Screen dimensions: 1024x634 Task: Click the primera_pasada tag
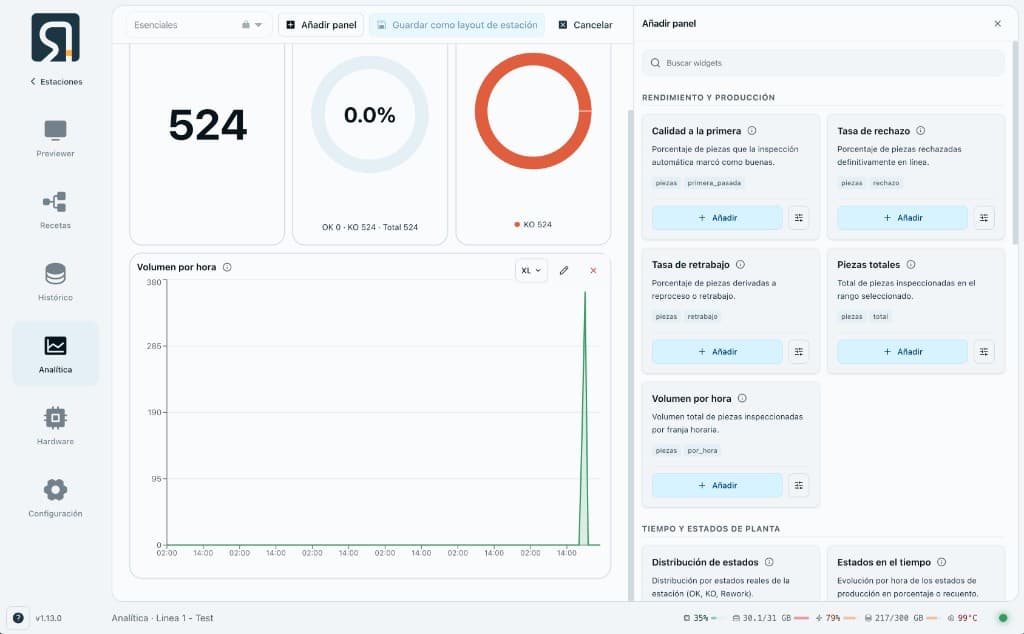714,183
